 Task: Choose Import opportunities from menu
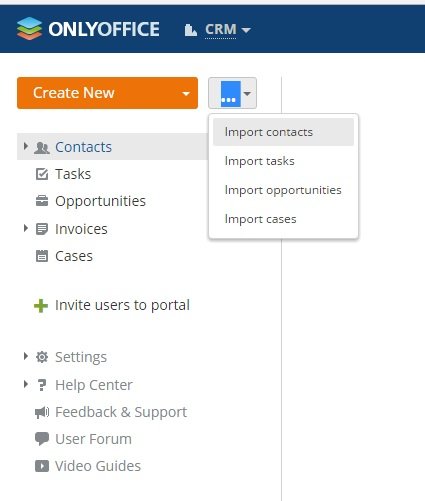(283, 190)
